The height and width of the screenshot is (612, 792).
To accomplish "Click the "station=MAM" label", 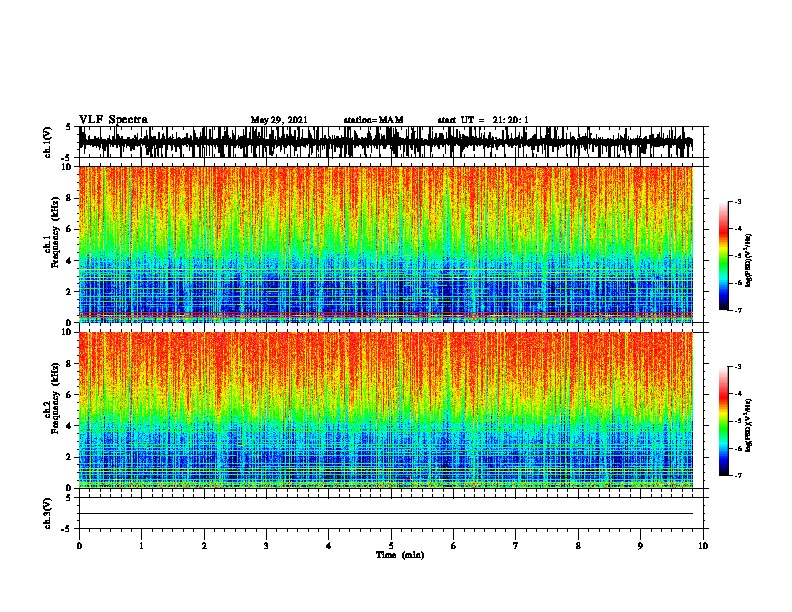I will click(373, 120).
